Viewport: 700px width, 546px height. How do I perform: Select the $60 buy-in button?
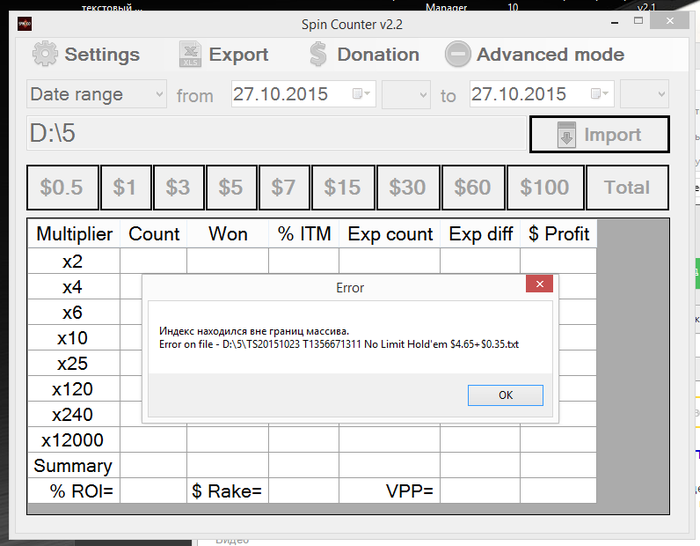coord(473,188)
